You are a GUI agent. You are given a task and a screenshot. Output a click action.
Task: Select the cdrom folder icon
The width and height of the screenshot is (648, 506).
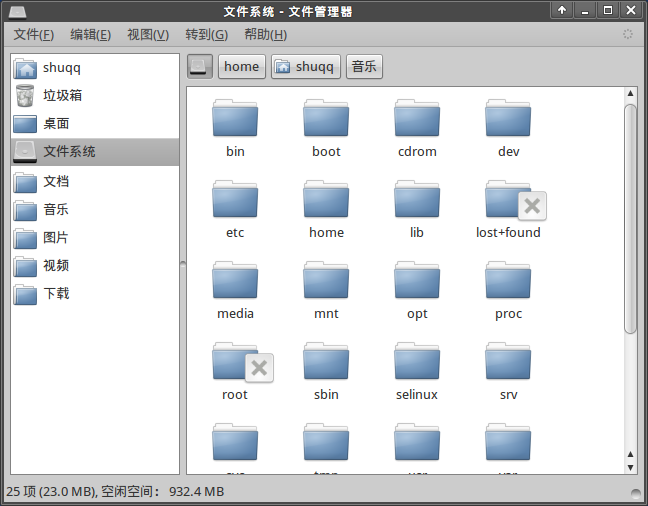click(x=417, y=118)
